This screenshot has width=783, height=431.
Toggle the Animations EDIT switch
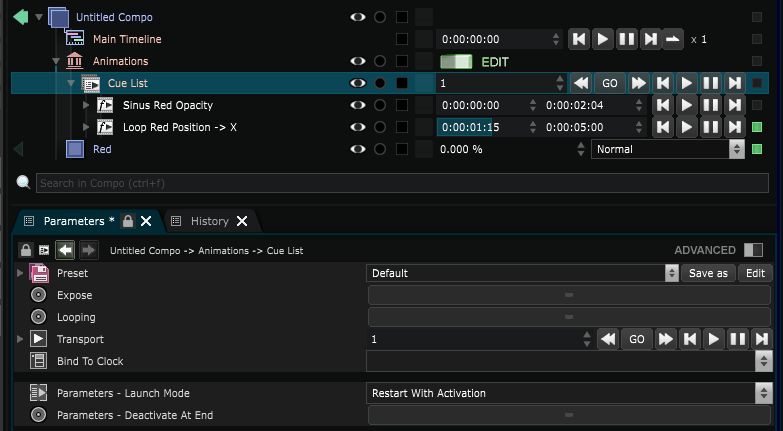coord(456,61)
